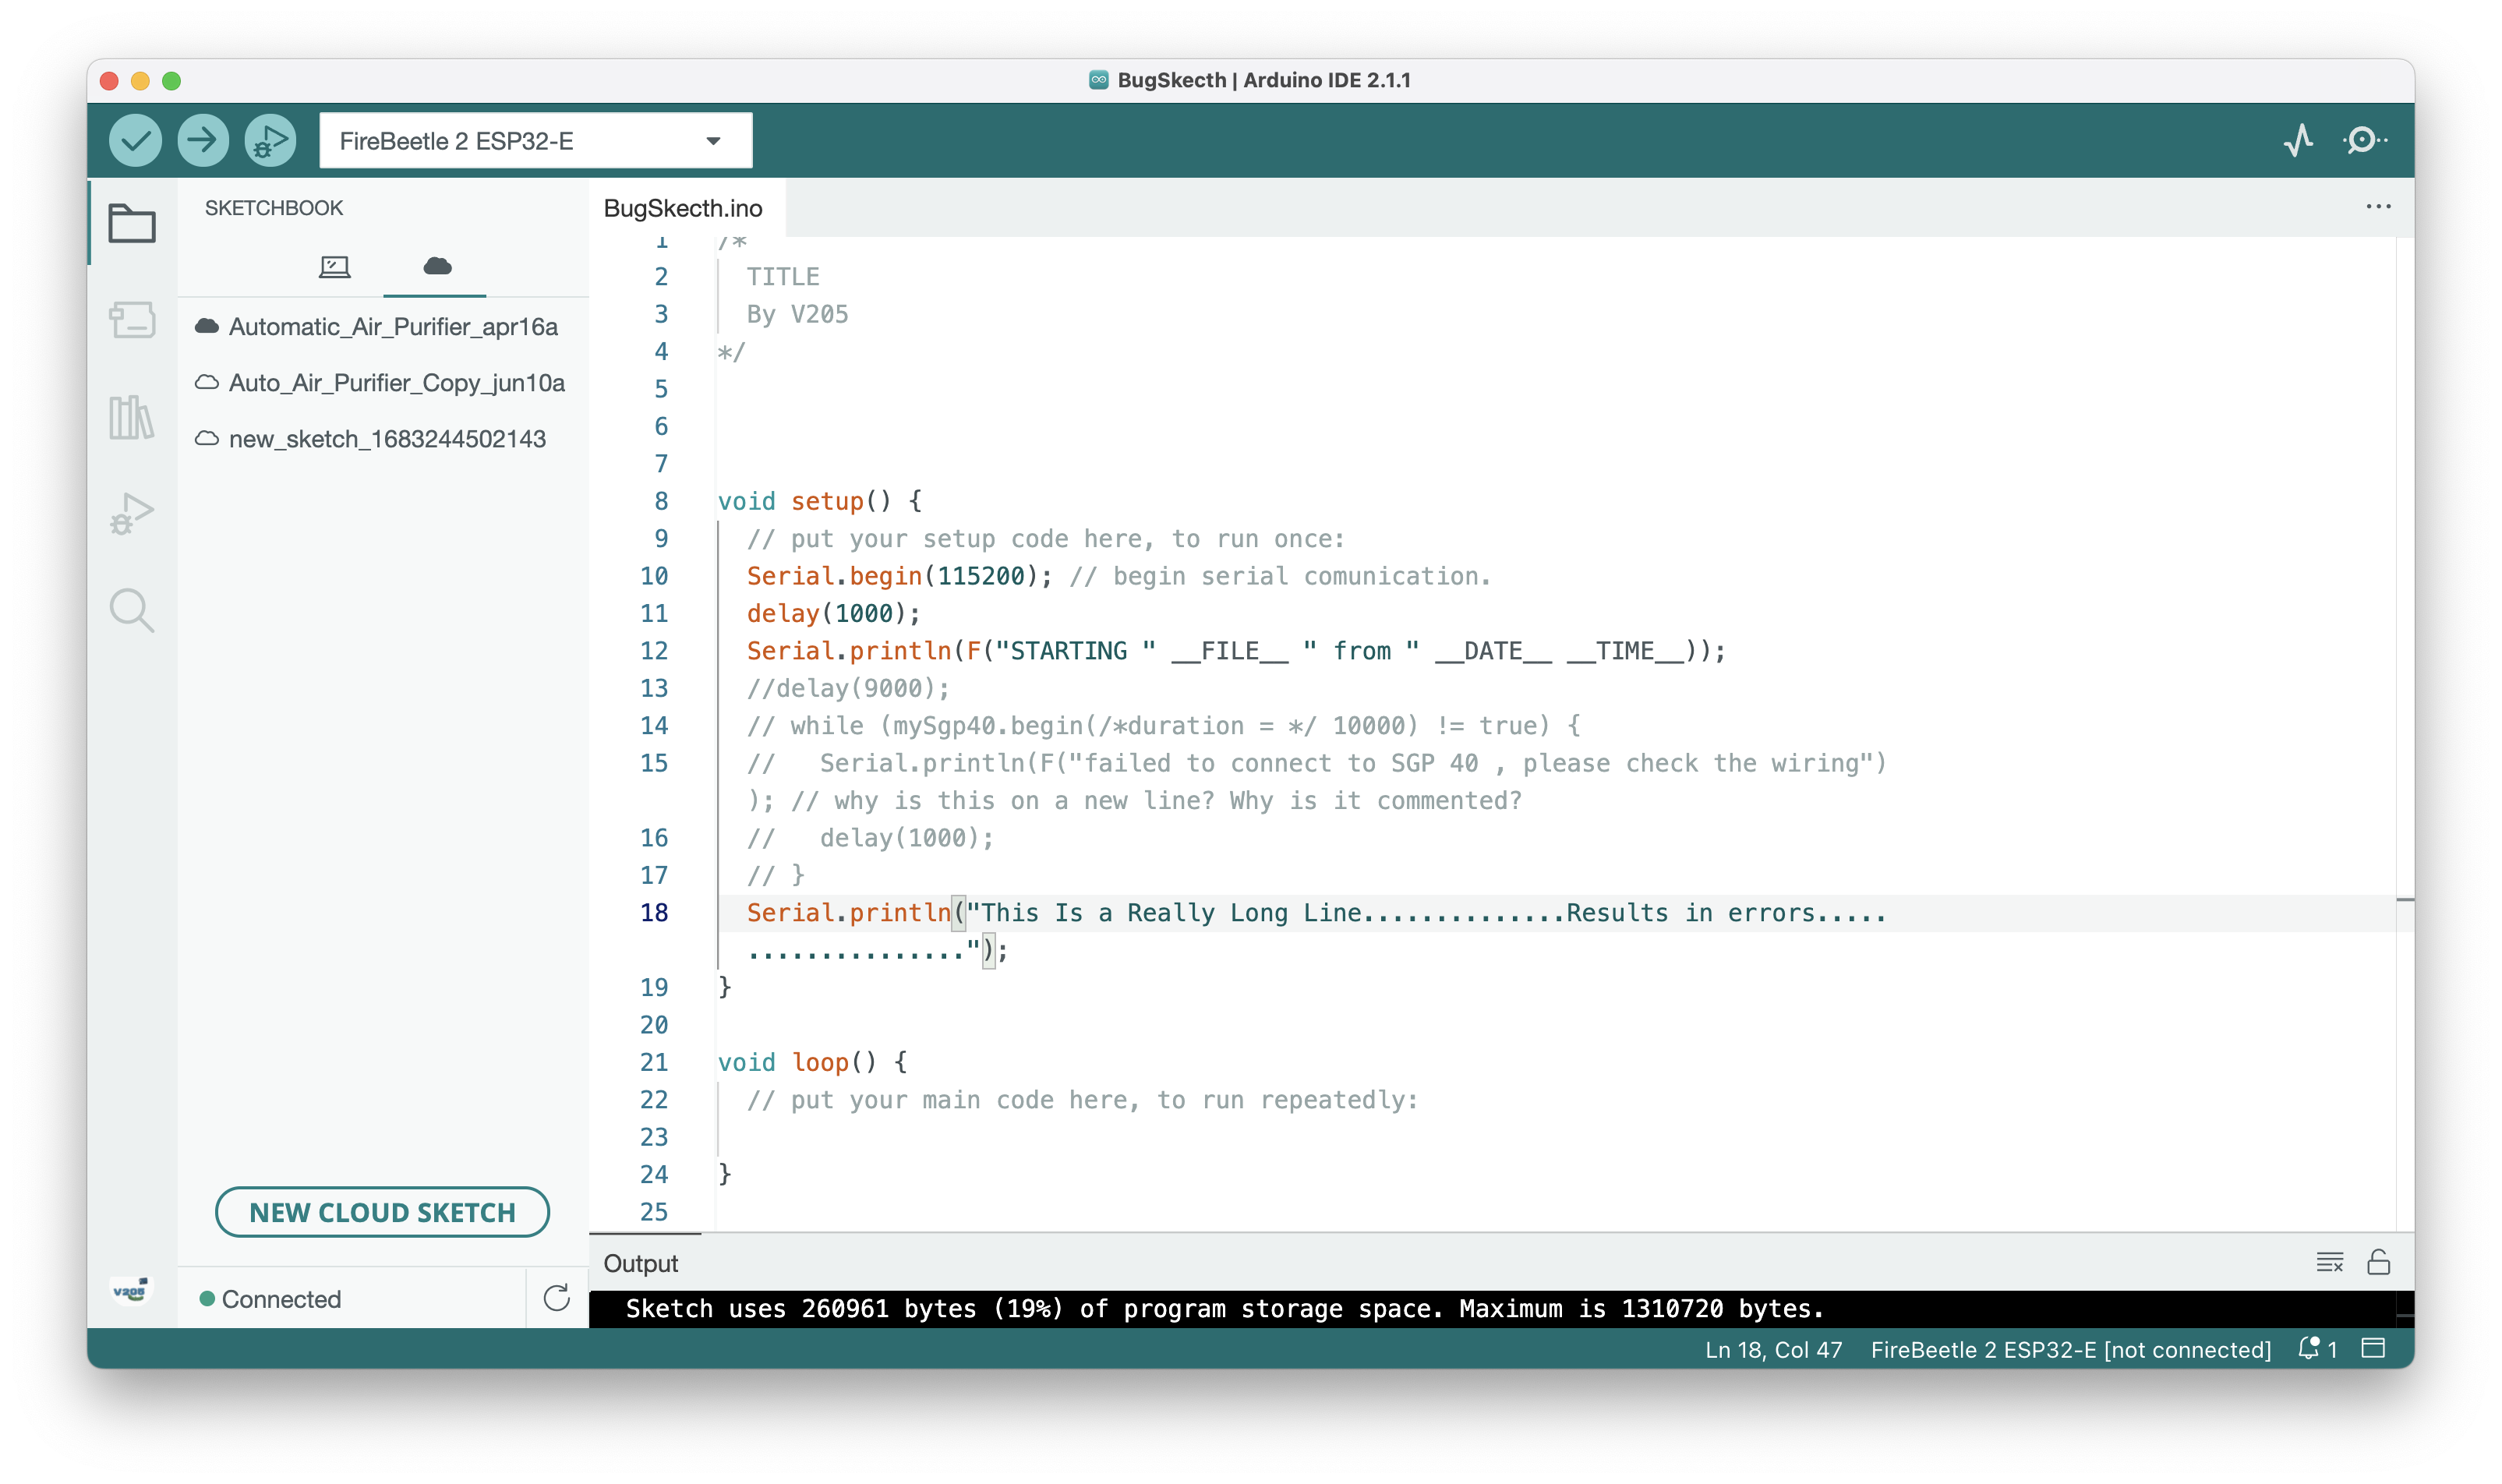
Task: Click the NEW CLOUD SKETCH button
Action: pyautogui.click(x=382, y=1212)
